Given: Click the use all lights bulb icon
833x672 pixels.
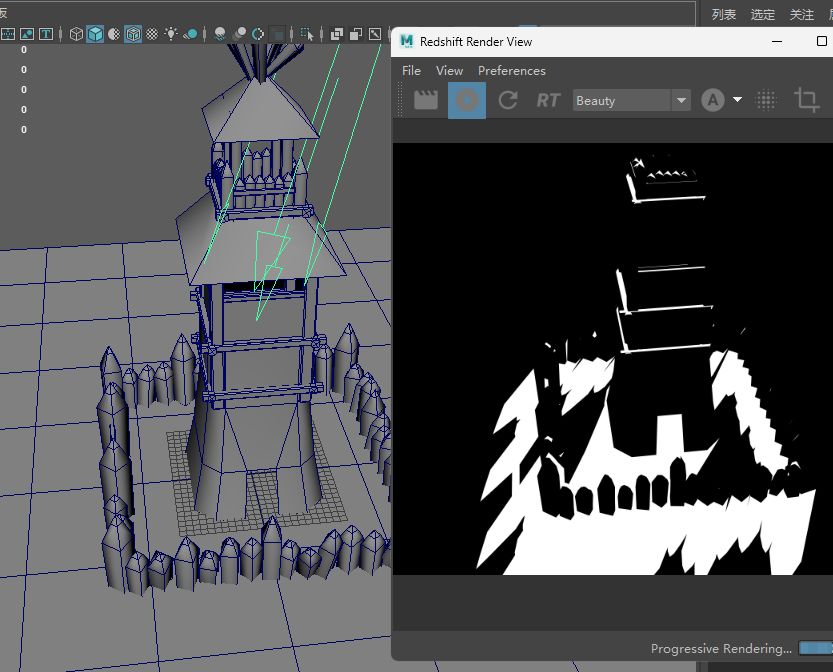Looking at the screenshot, I should pyautogui.click(x=171, y=34).
